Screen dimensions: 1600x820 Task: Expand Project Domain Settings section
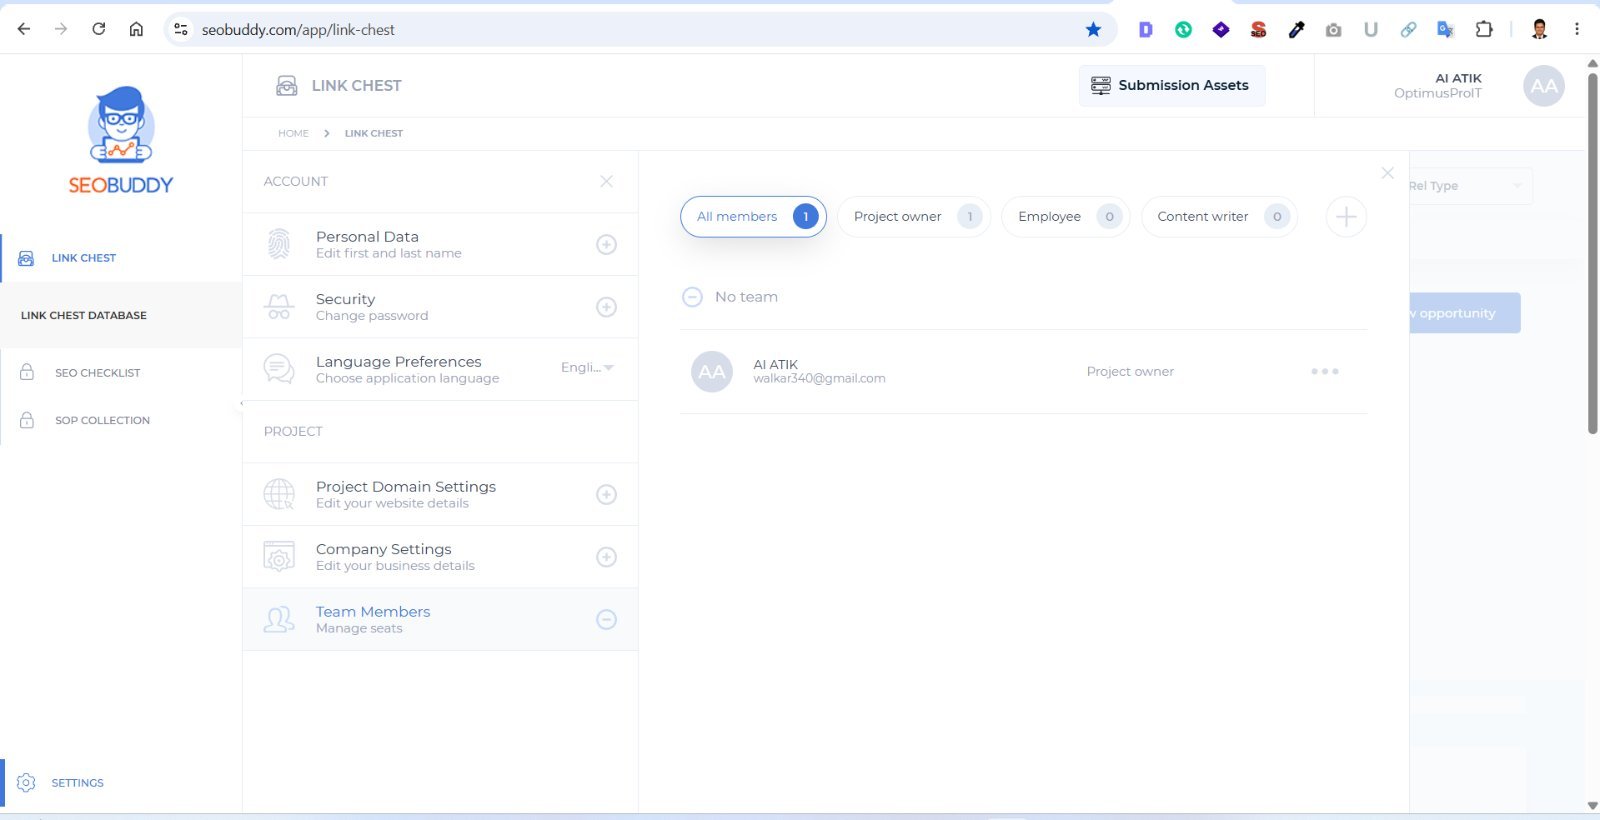[x=606, y=494]
